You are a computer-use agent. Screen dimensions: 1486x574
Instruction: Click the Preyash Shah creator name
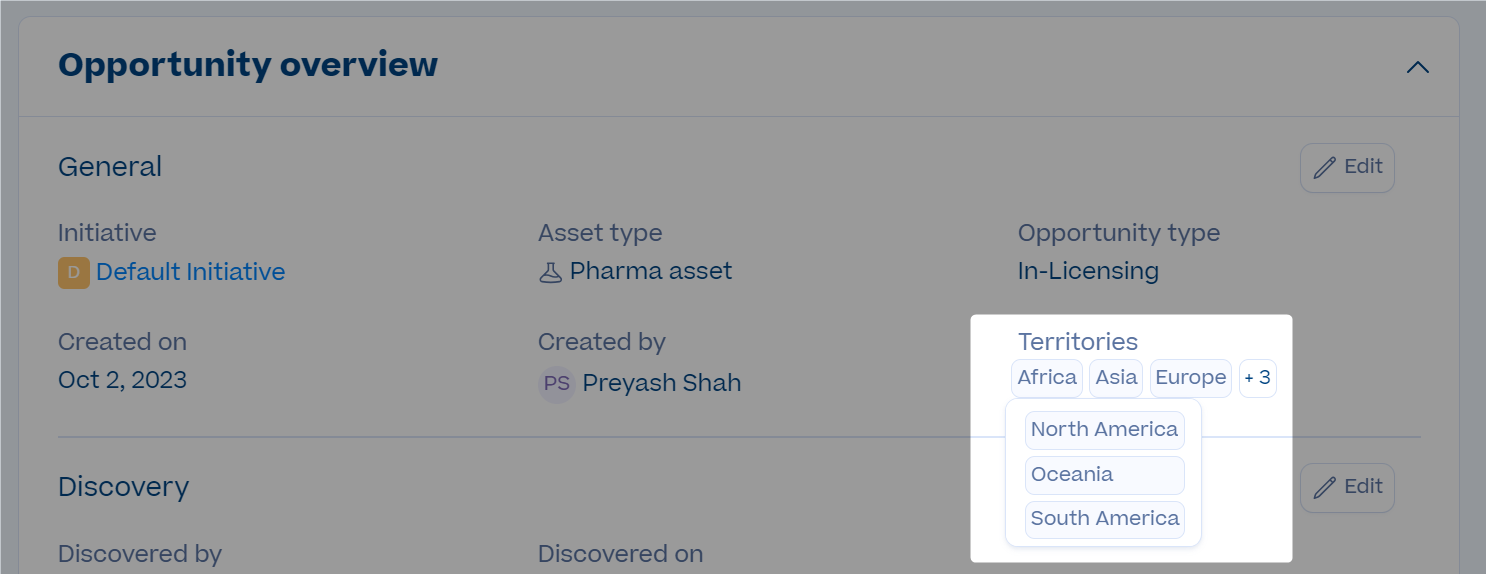(662, 384)
